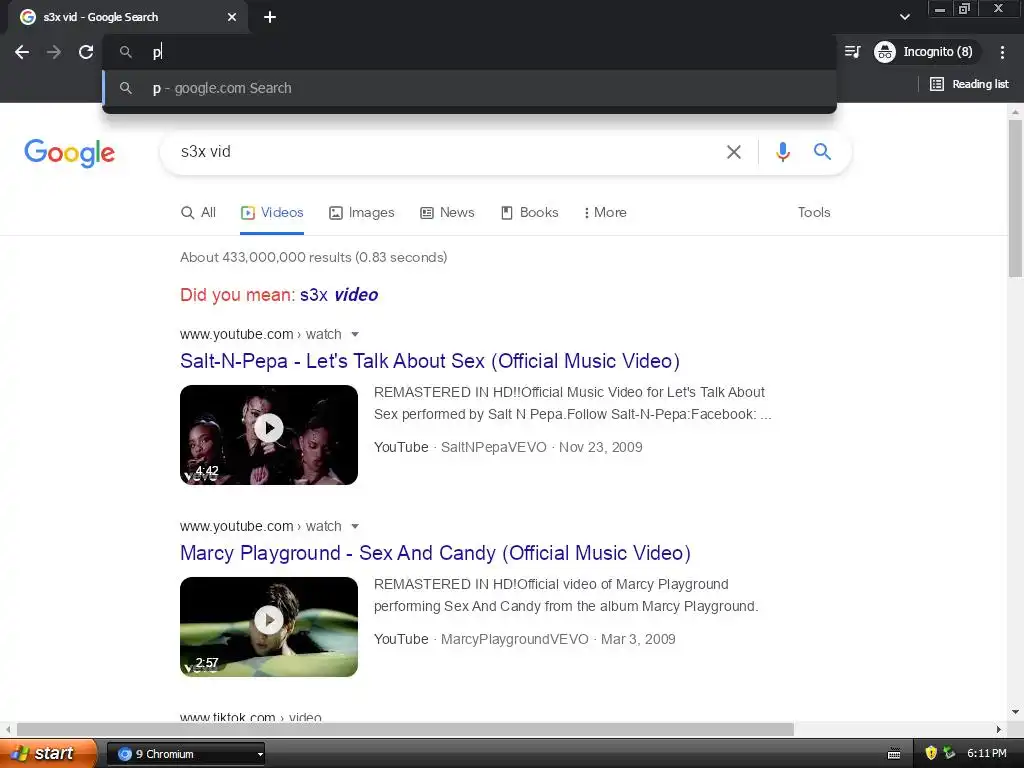Reload the current page
The height and width of the screenshot is (768, 1024).
[86, 52]
